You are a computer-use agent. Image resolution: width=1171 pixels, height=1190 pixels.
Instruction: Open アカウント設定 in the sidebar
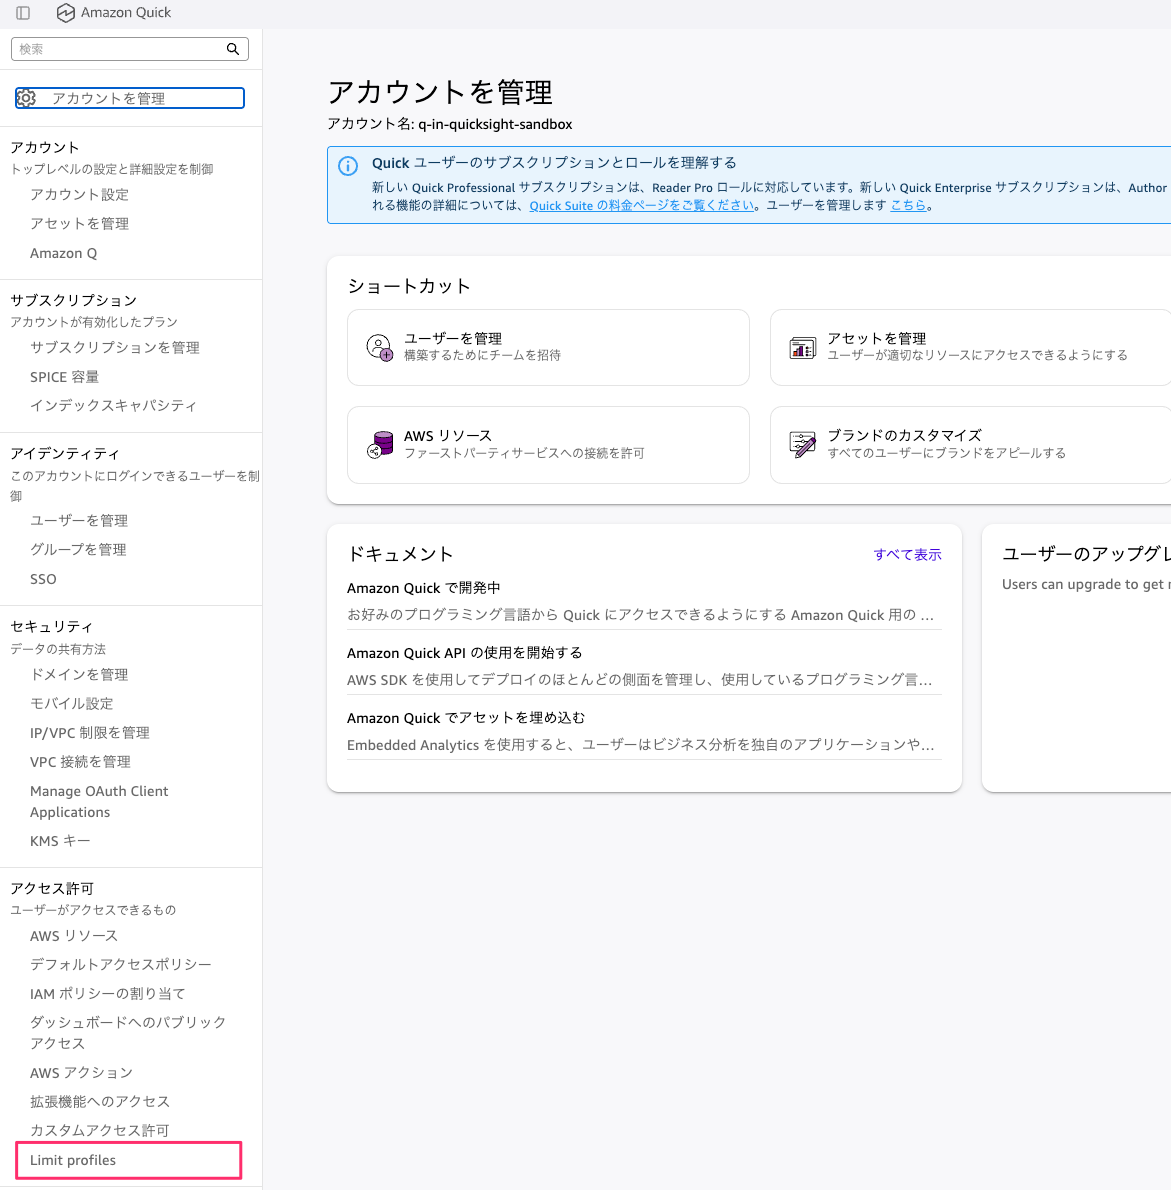point(80,195)
